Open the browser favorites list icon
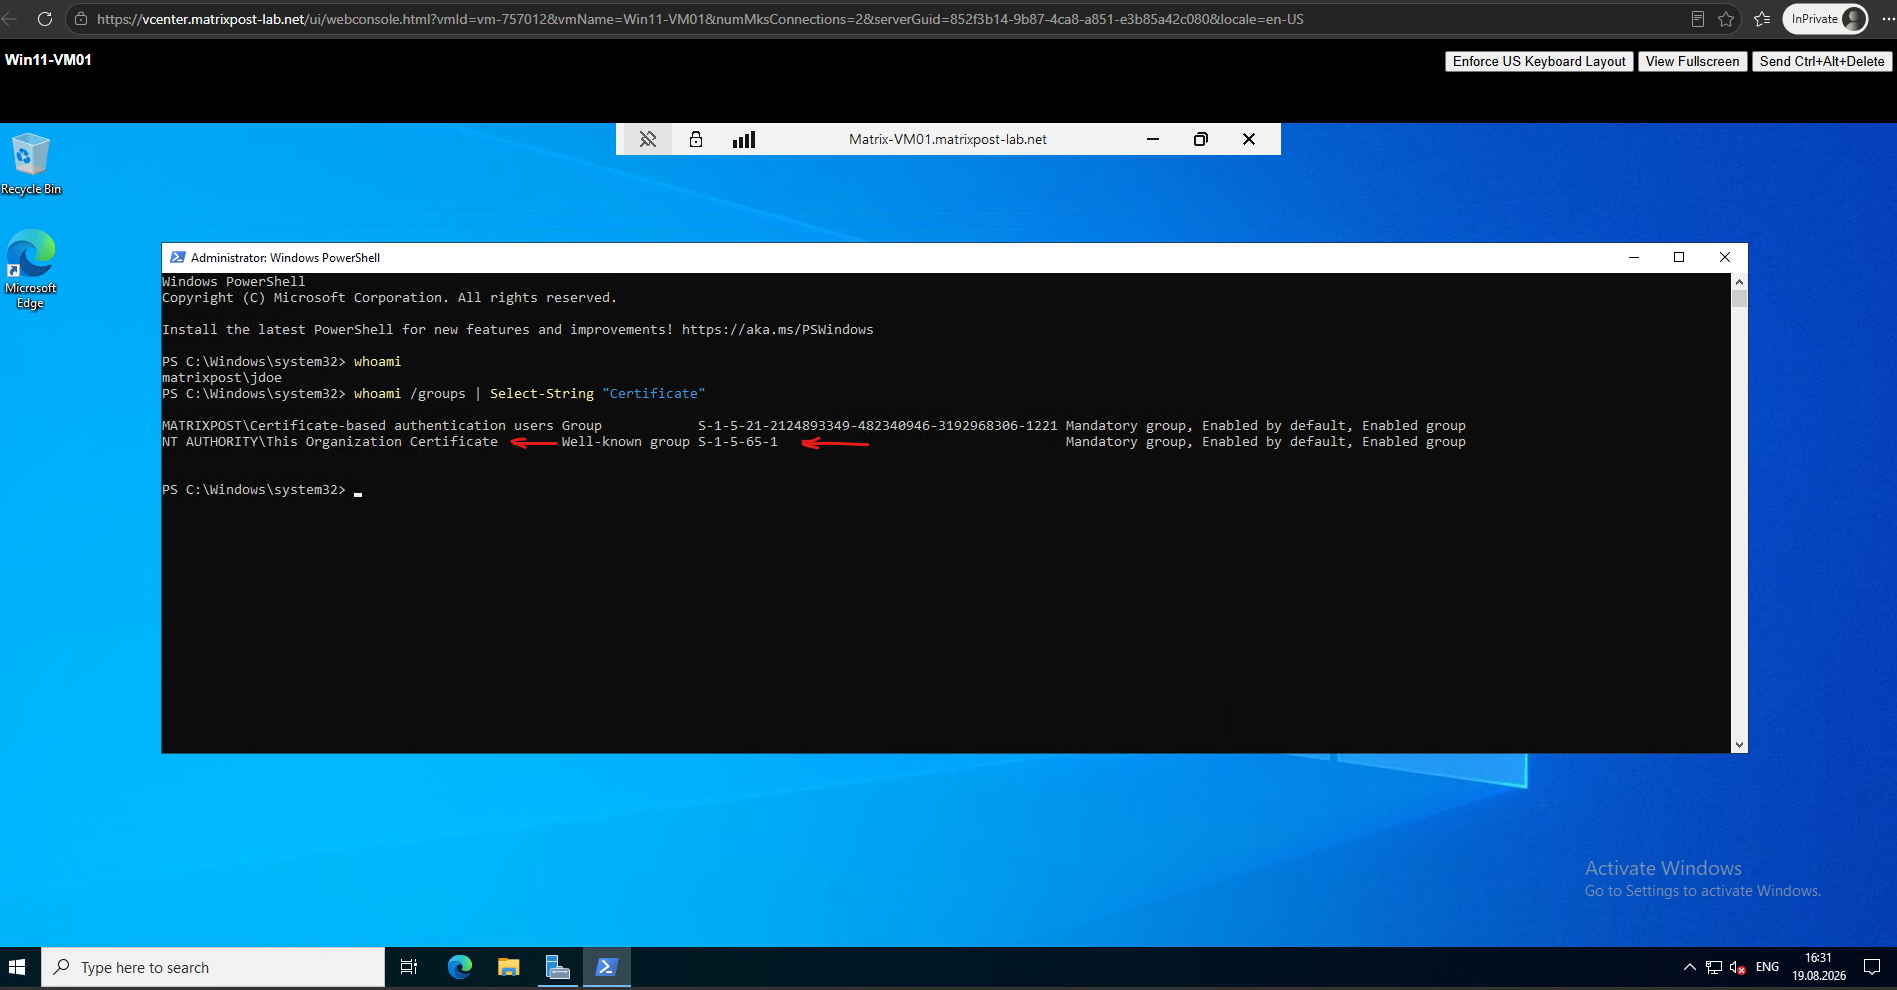The width and height of the screenshot is (1897, 990). point(1762,19)
